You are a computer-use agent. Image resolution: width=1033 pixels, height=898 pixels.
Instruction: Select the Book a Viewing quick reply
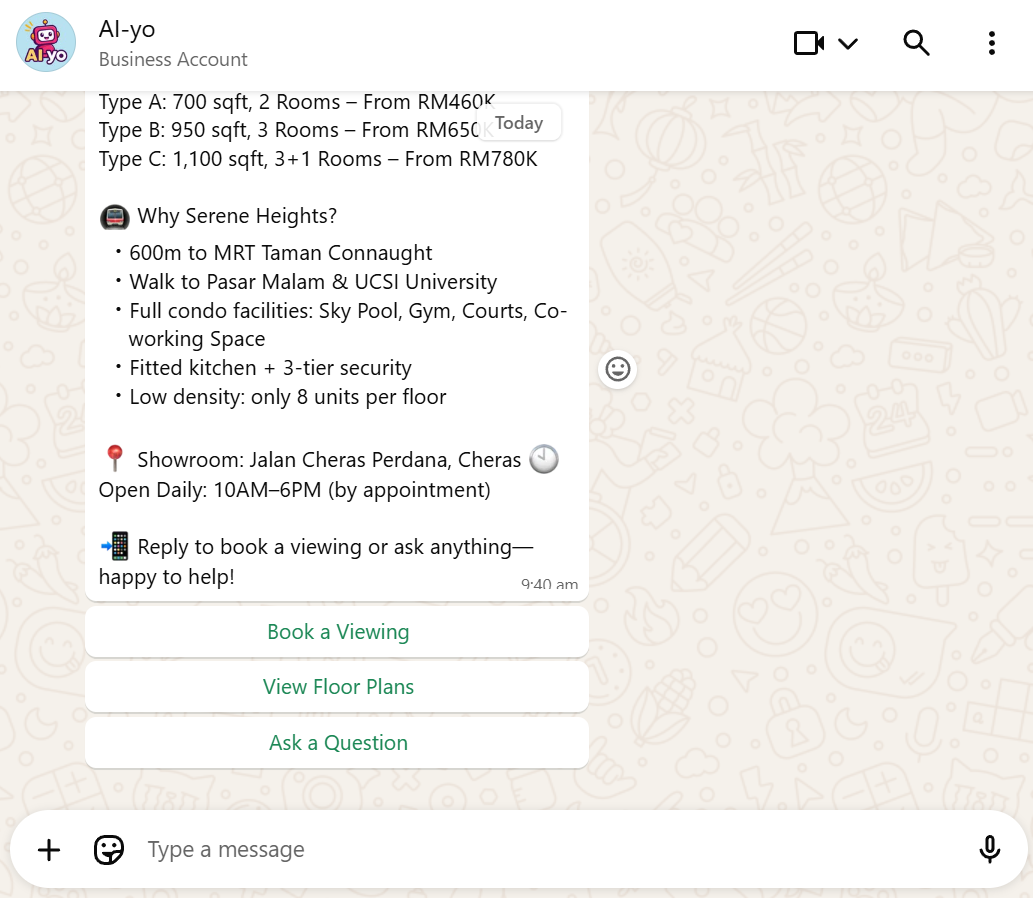(338, 631)
